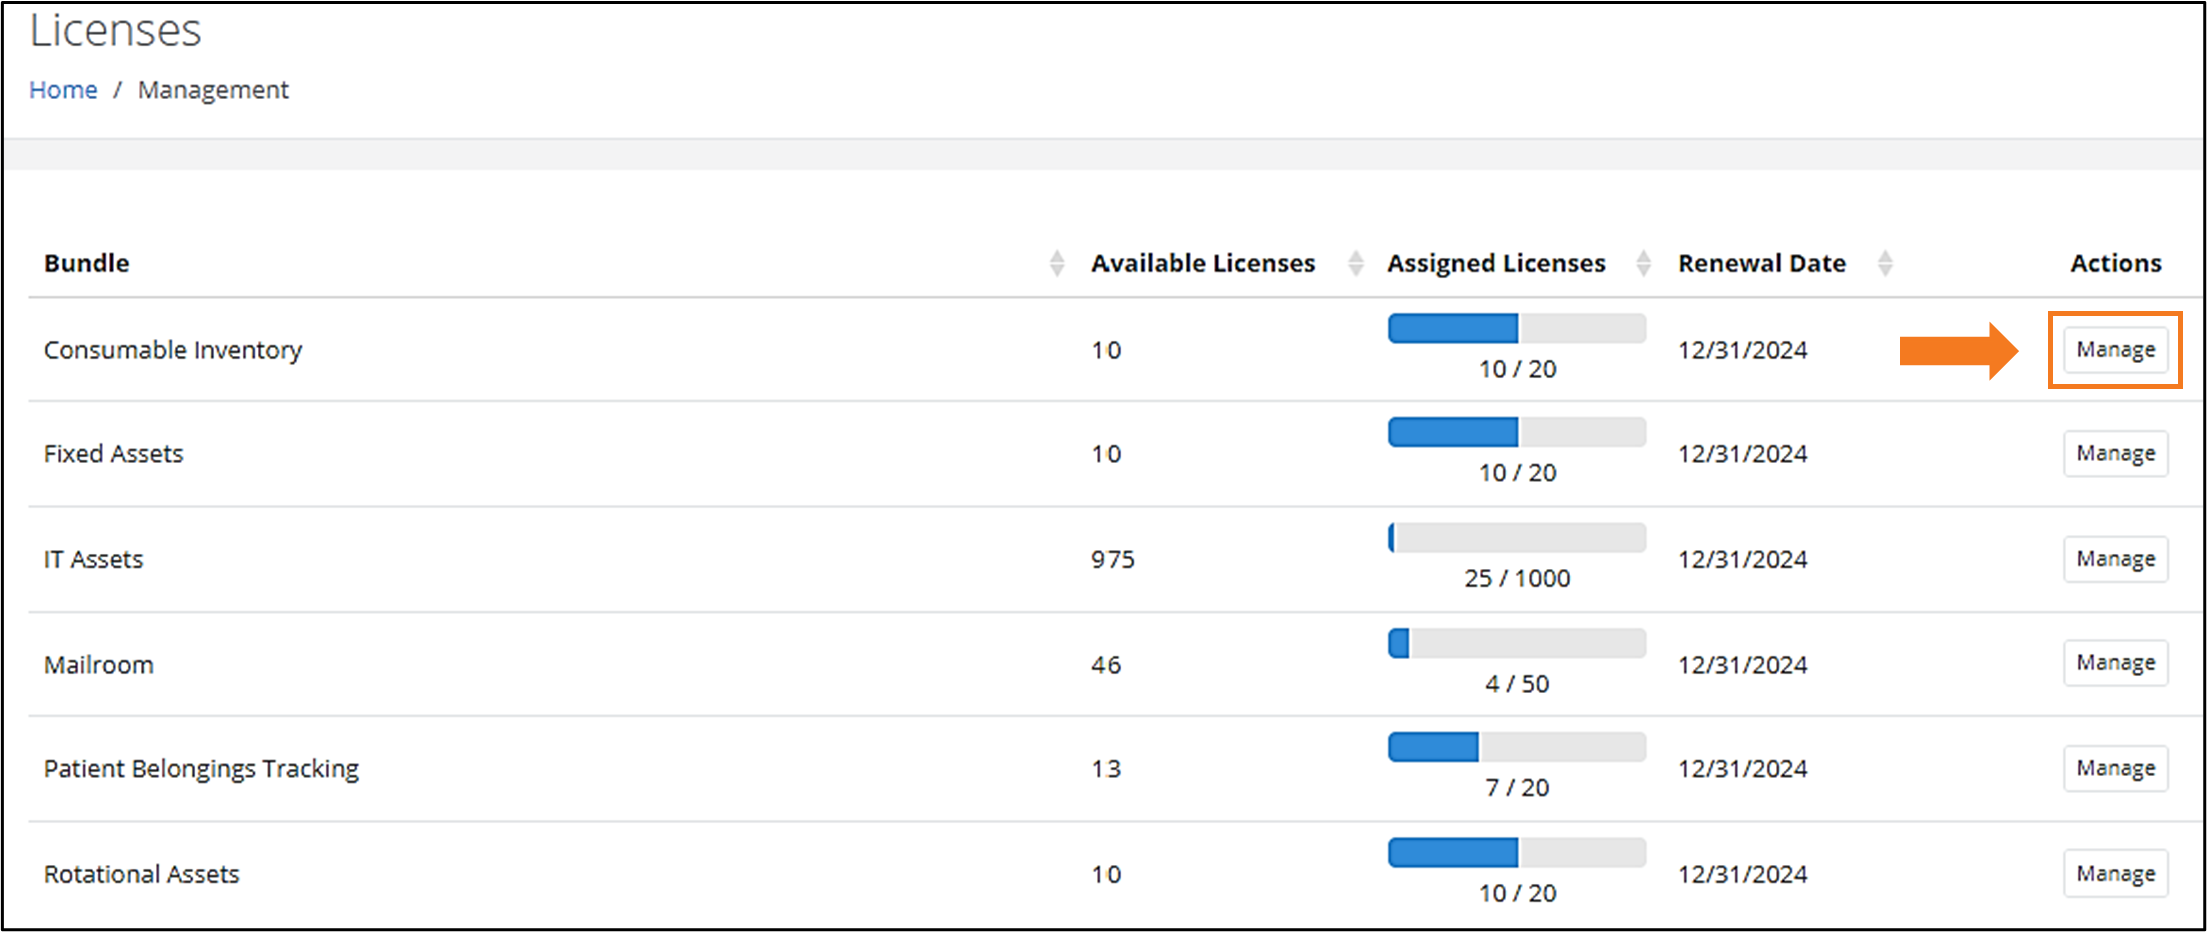Manage Mailroom licenses
Viewport: 2207px width, 932px height.
[x=2115, y=663]
